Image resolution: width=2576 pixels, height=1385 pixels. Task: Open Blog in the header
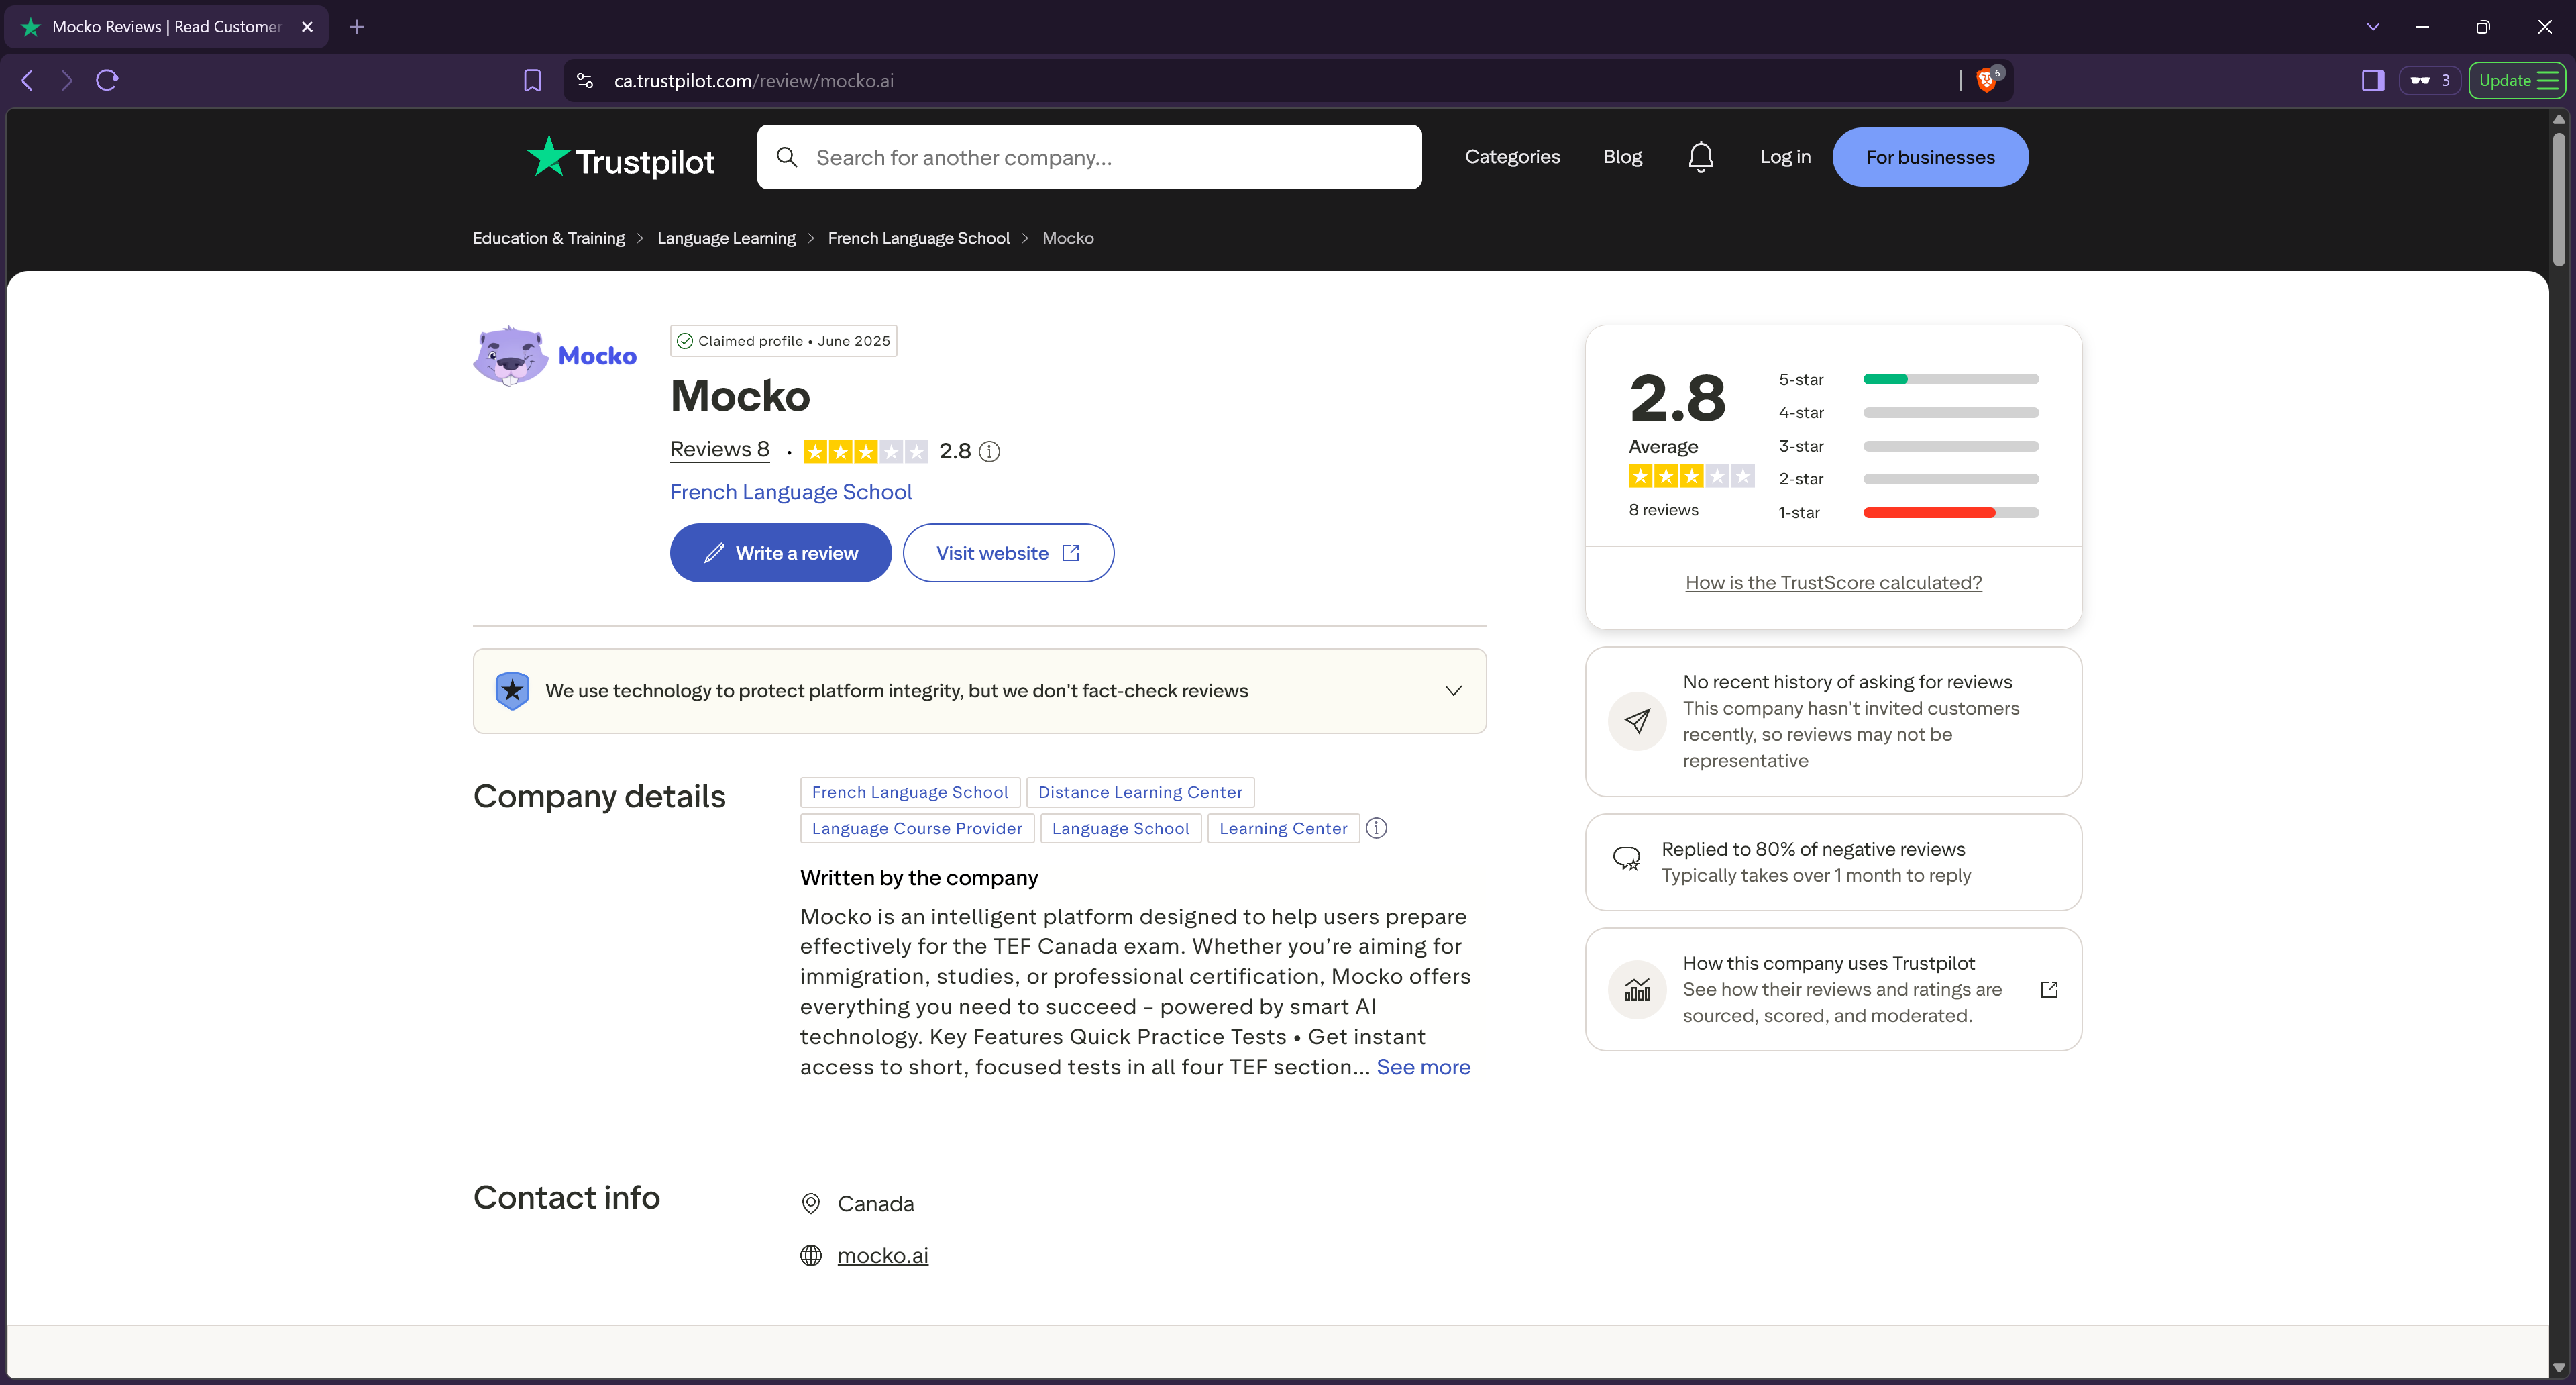point(1623,157)
